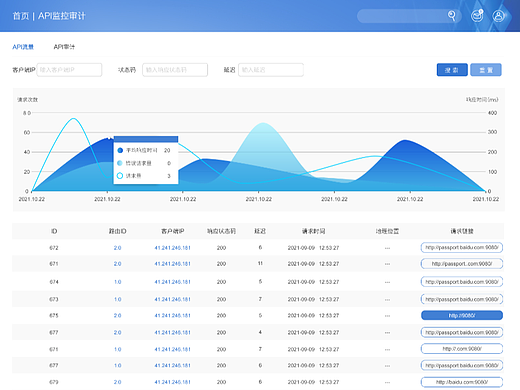Screen dimensions: 520x390
Task: Click the 请求时间 column header
Action: point(313,231)
